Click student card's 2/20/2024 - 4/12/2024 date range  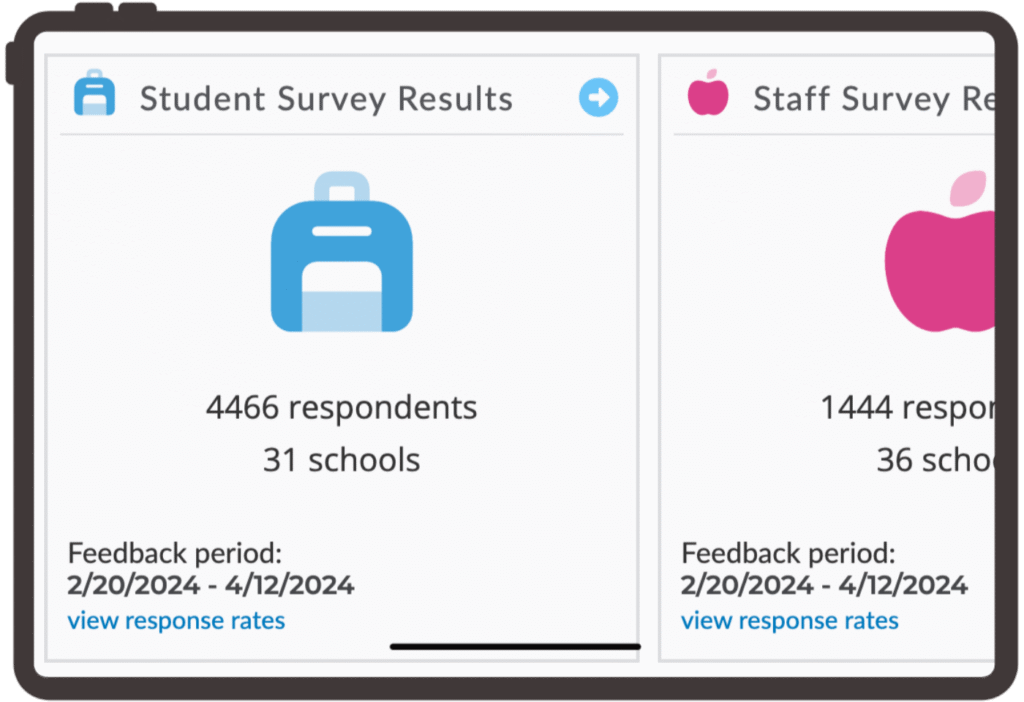(x=211, y=585)
